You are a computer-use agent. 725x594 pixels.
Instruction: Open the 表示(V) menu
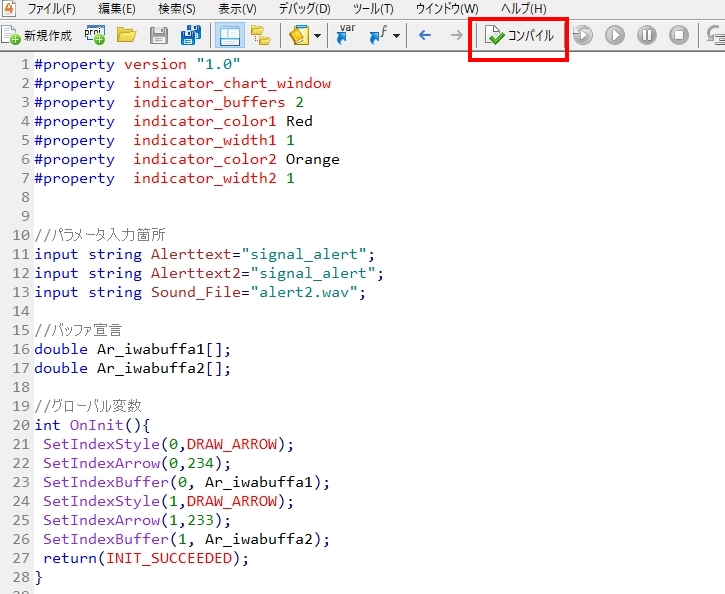[x=237, y=9]
